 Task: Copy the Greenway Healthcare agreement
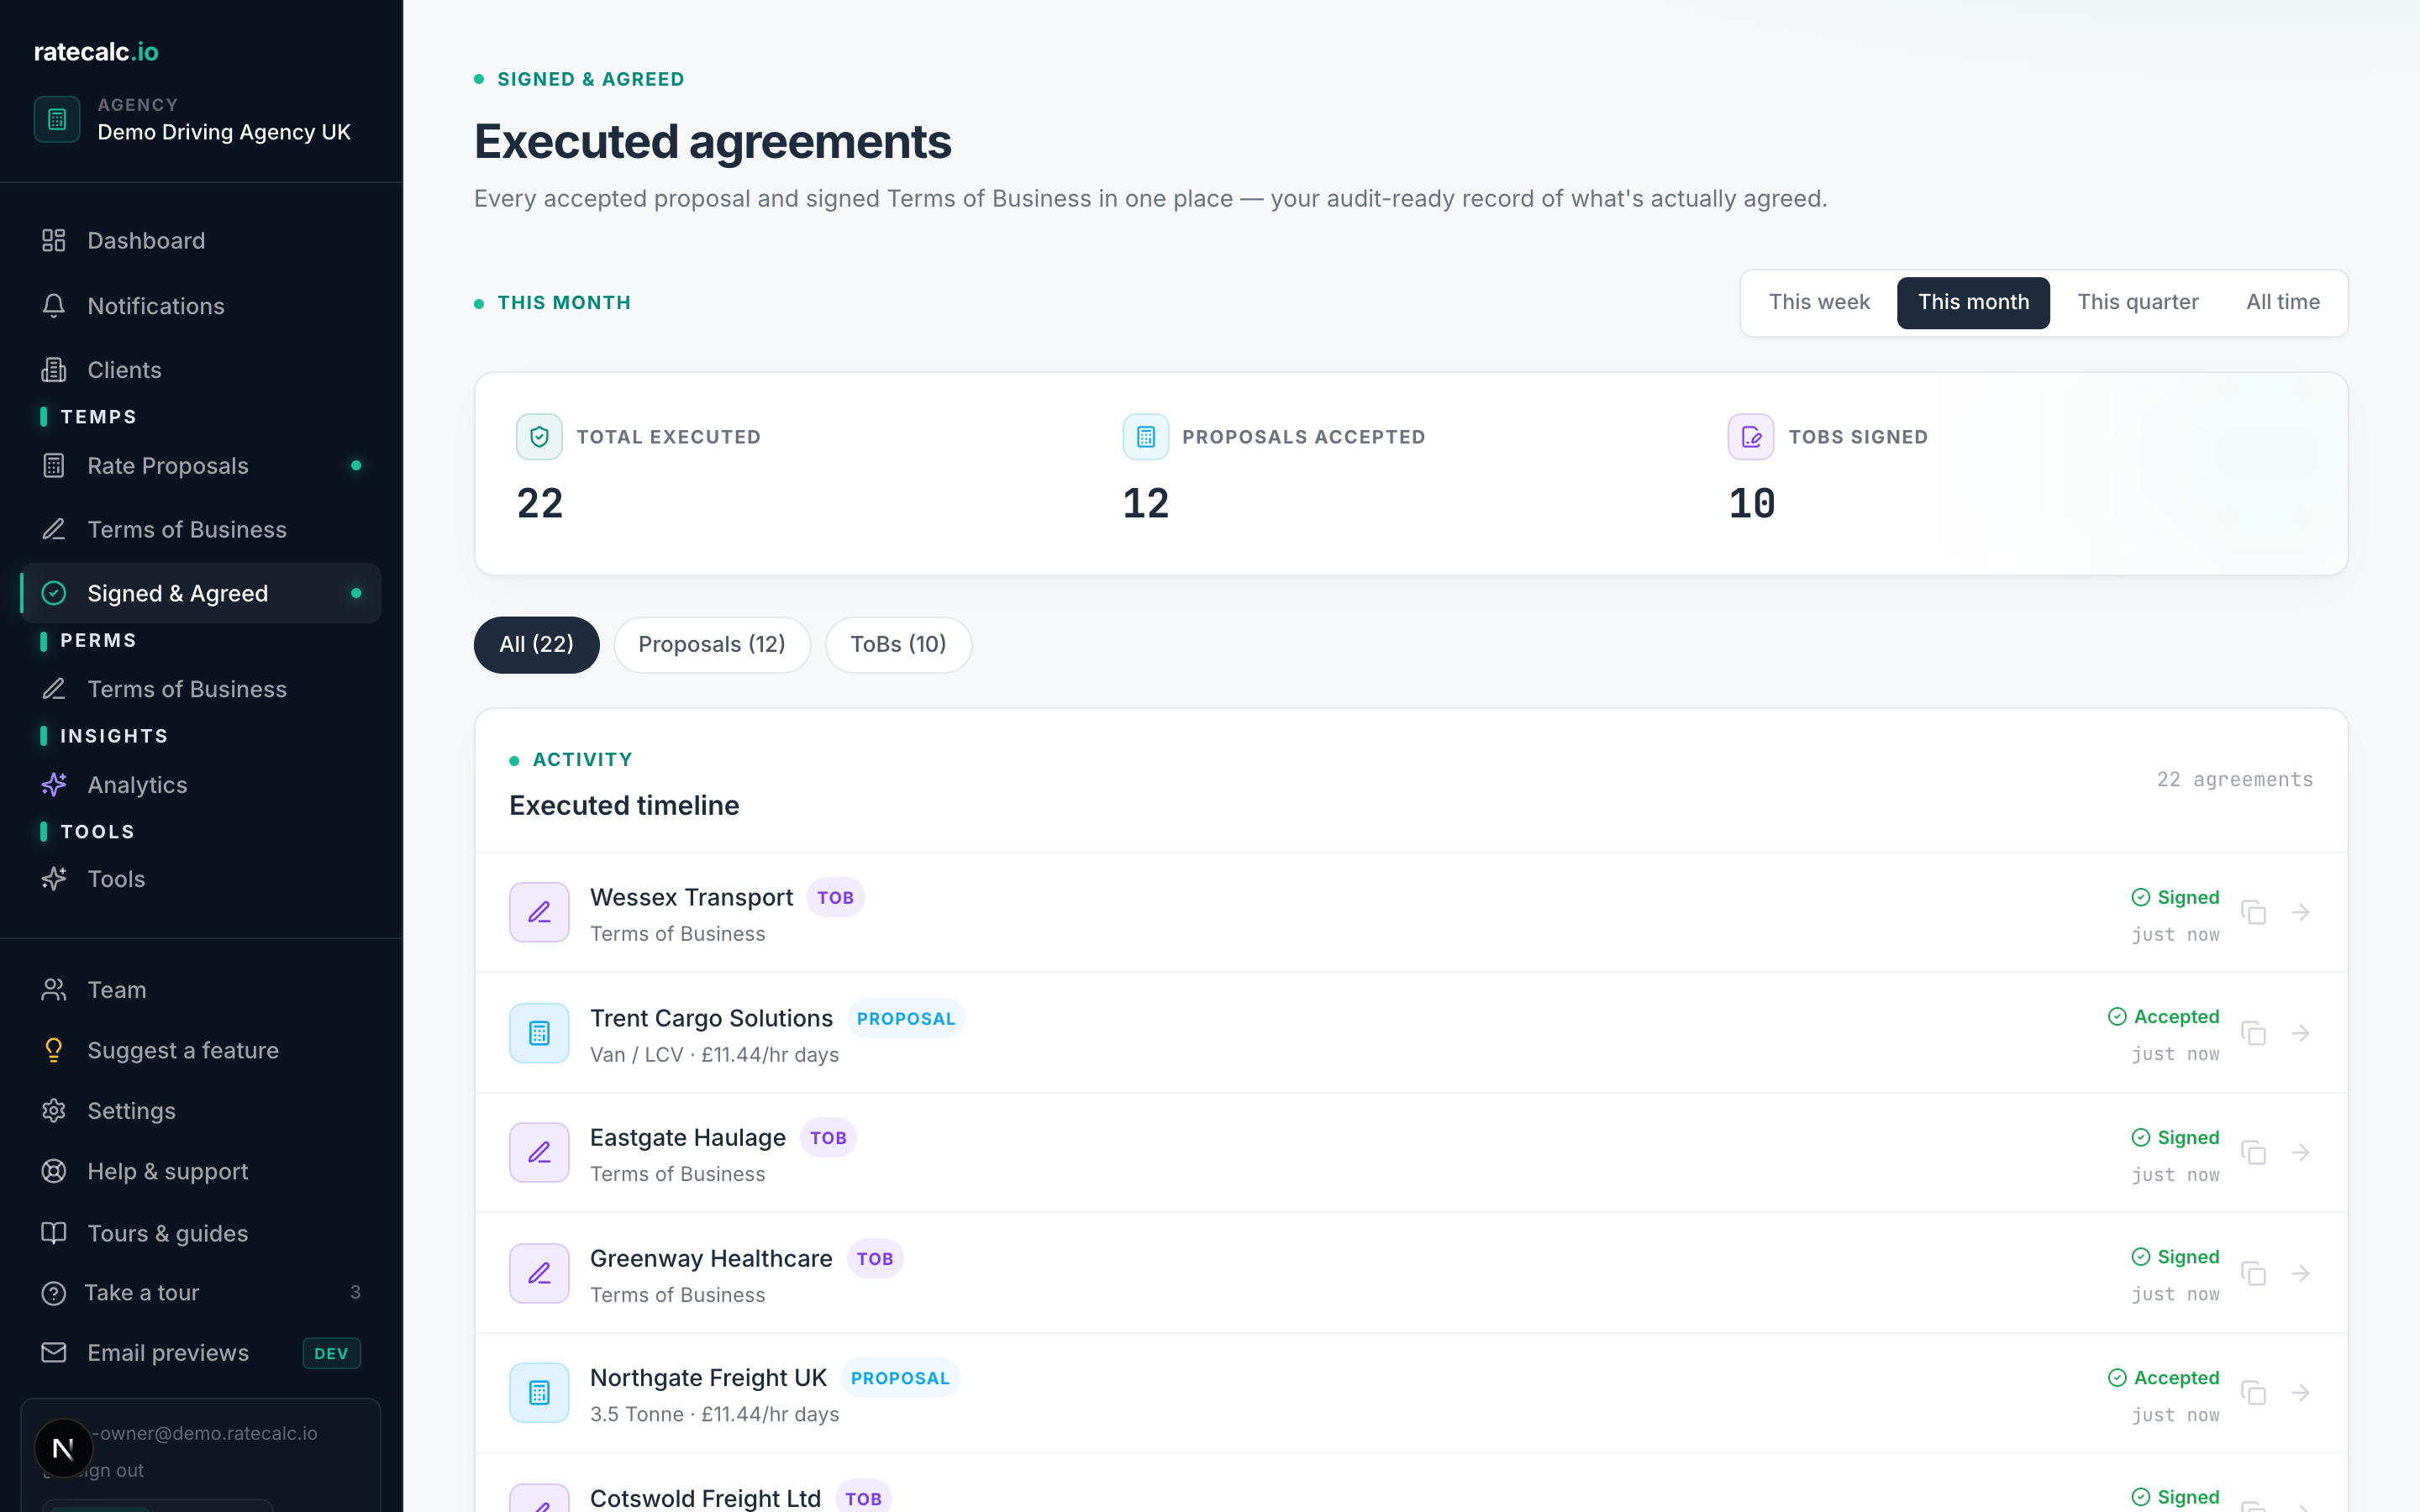2254,1274
